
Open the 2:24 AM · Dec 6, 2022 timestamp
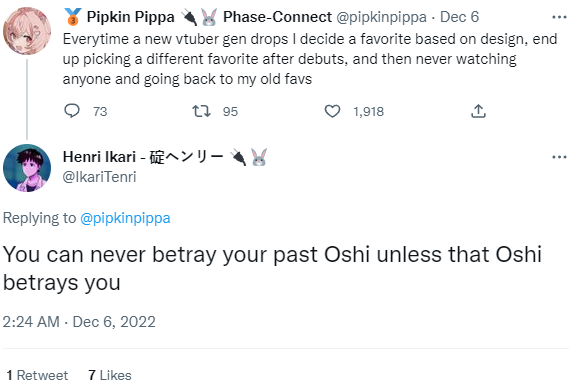tap(79, 322)
